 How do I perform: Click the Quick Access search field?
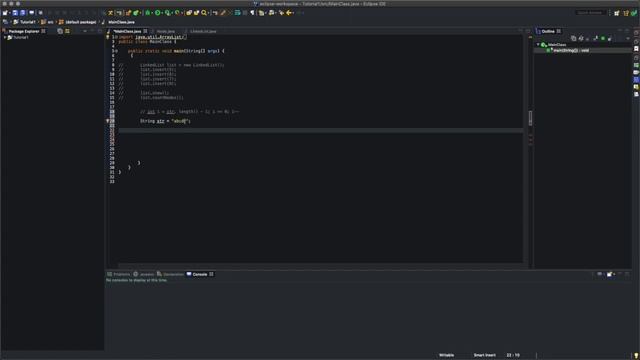(x=591, y=13)
